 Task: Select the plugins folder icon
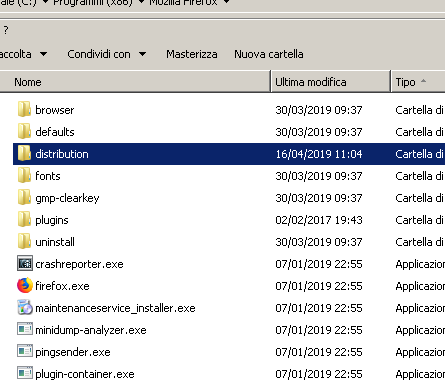(24, 219)
